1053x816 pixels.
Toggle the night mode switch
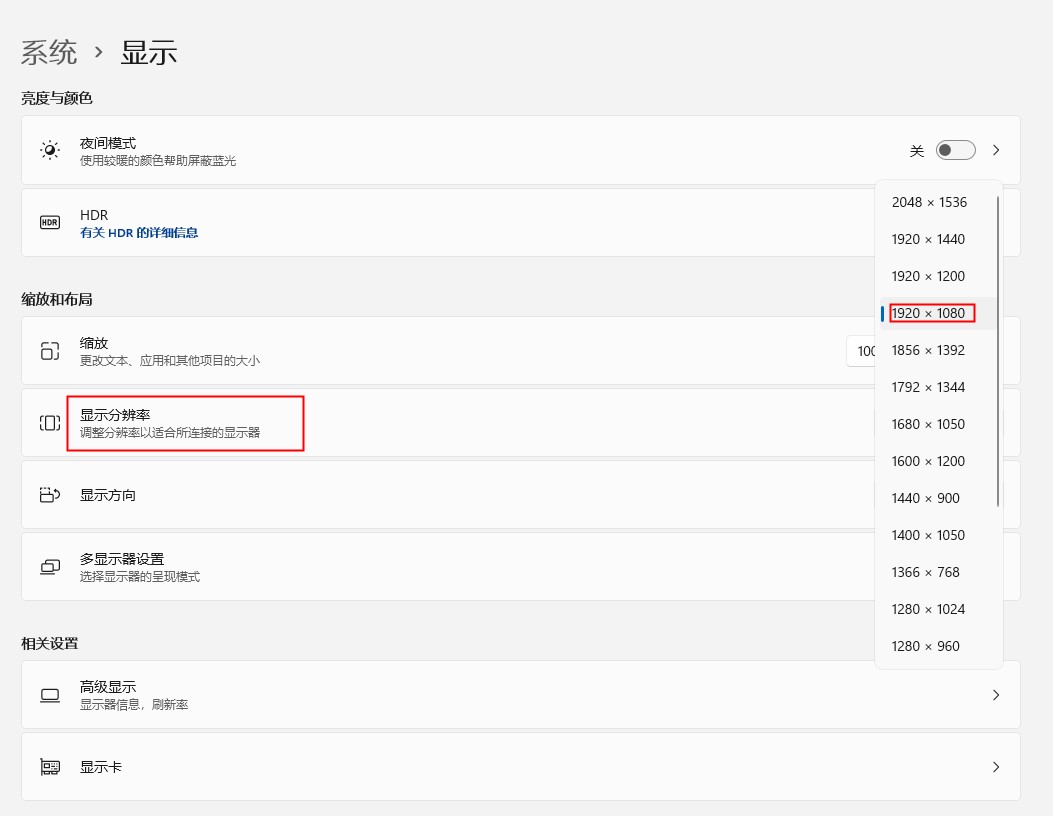pos(955,150)
